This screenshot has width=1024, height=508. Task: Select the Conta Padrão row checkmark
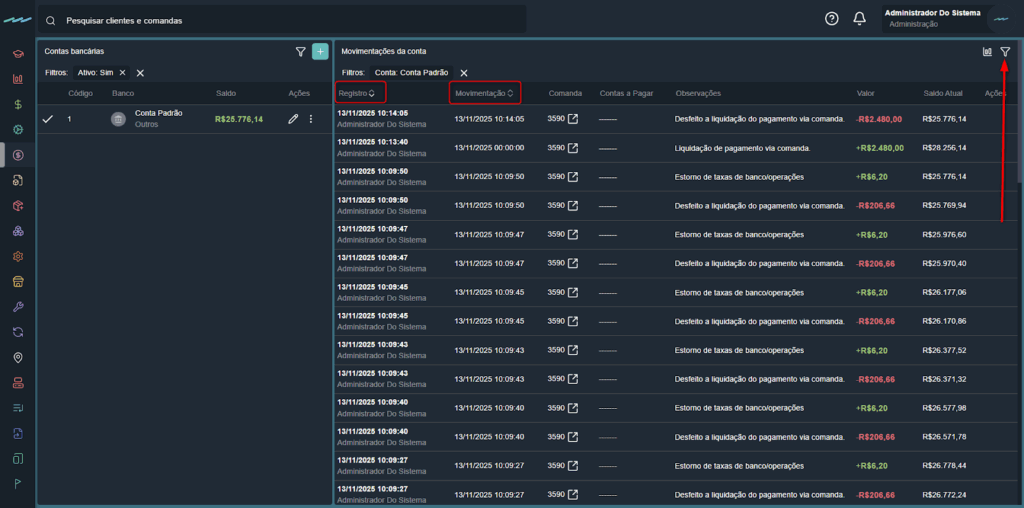[47, 119]
